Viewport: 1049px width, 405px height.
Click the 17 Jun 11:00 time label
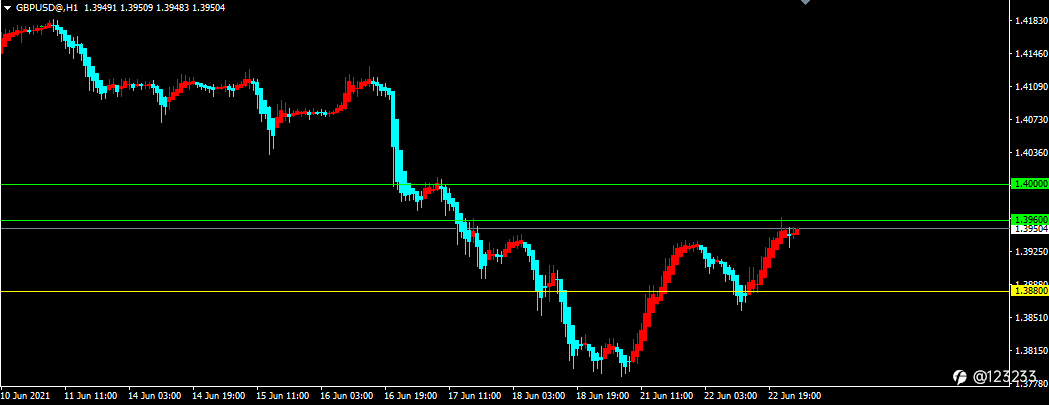coord(475,396)
